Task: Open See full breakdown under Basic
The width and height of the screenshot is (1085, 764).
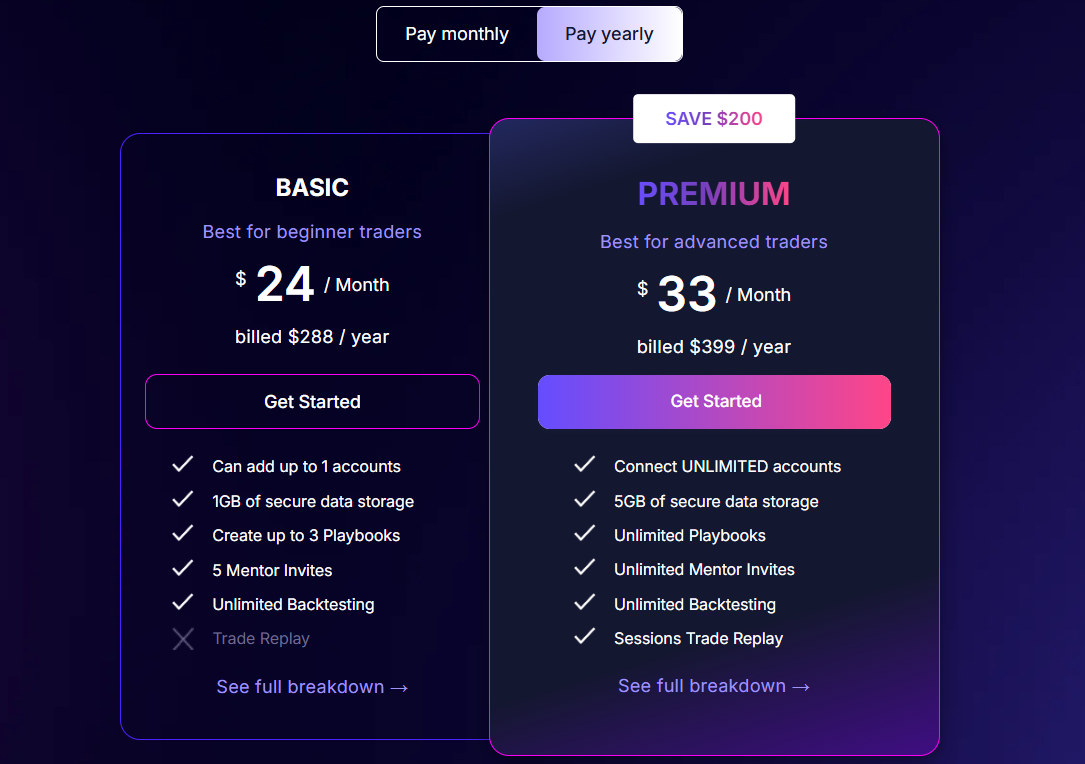Action: (312, 687)
